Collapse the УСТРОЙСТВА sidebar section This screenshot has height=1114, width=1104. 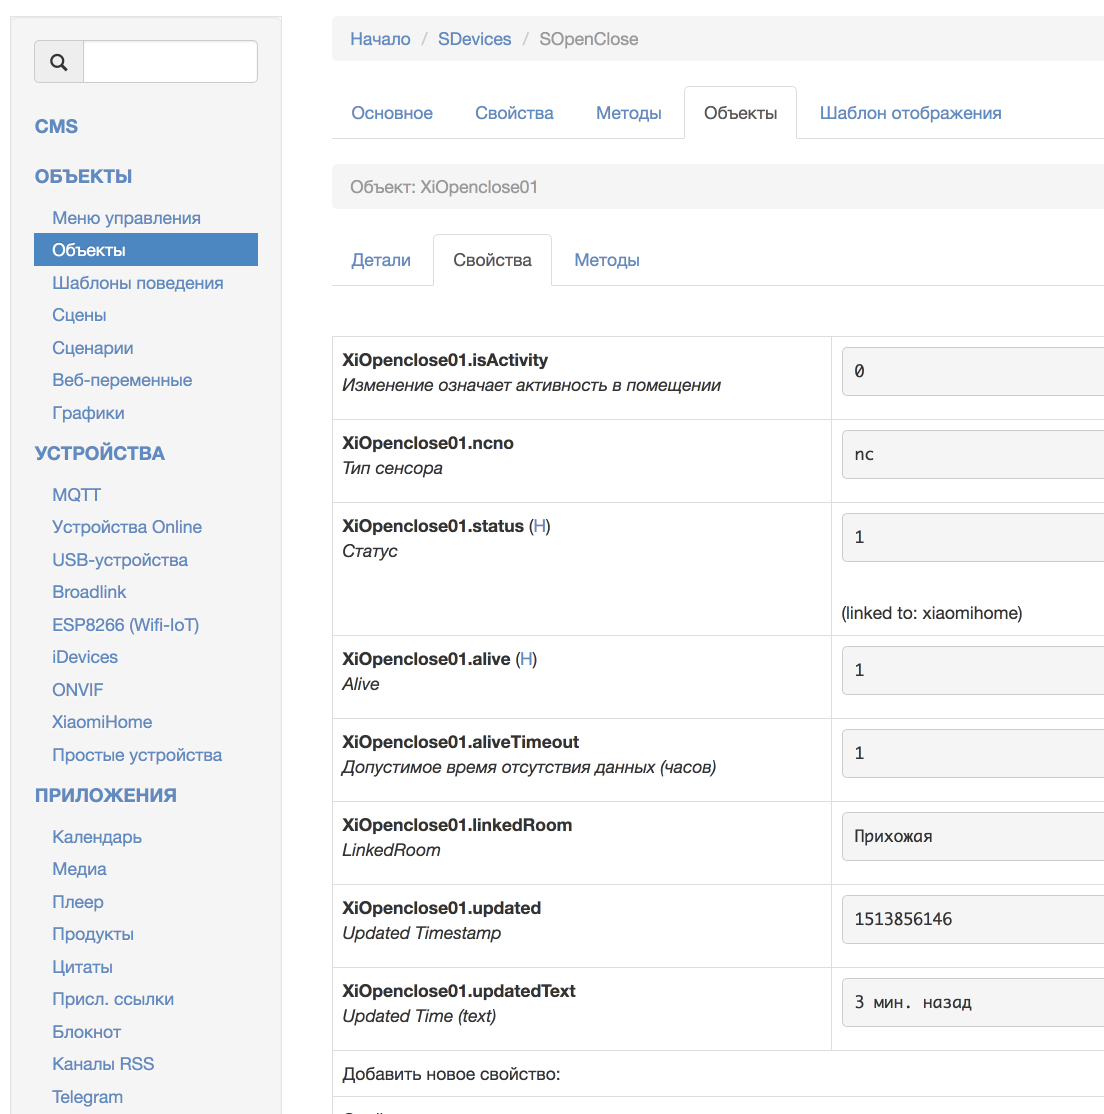pyautogui.click(x=99, y=453)
